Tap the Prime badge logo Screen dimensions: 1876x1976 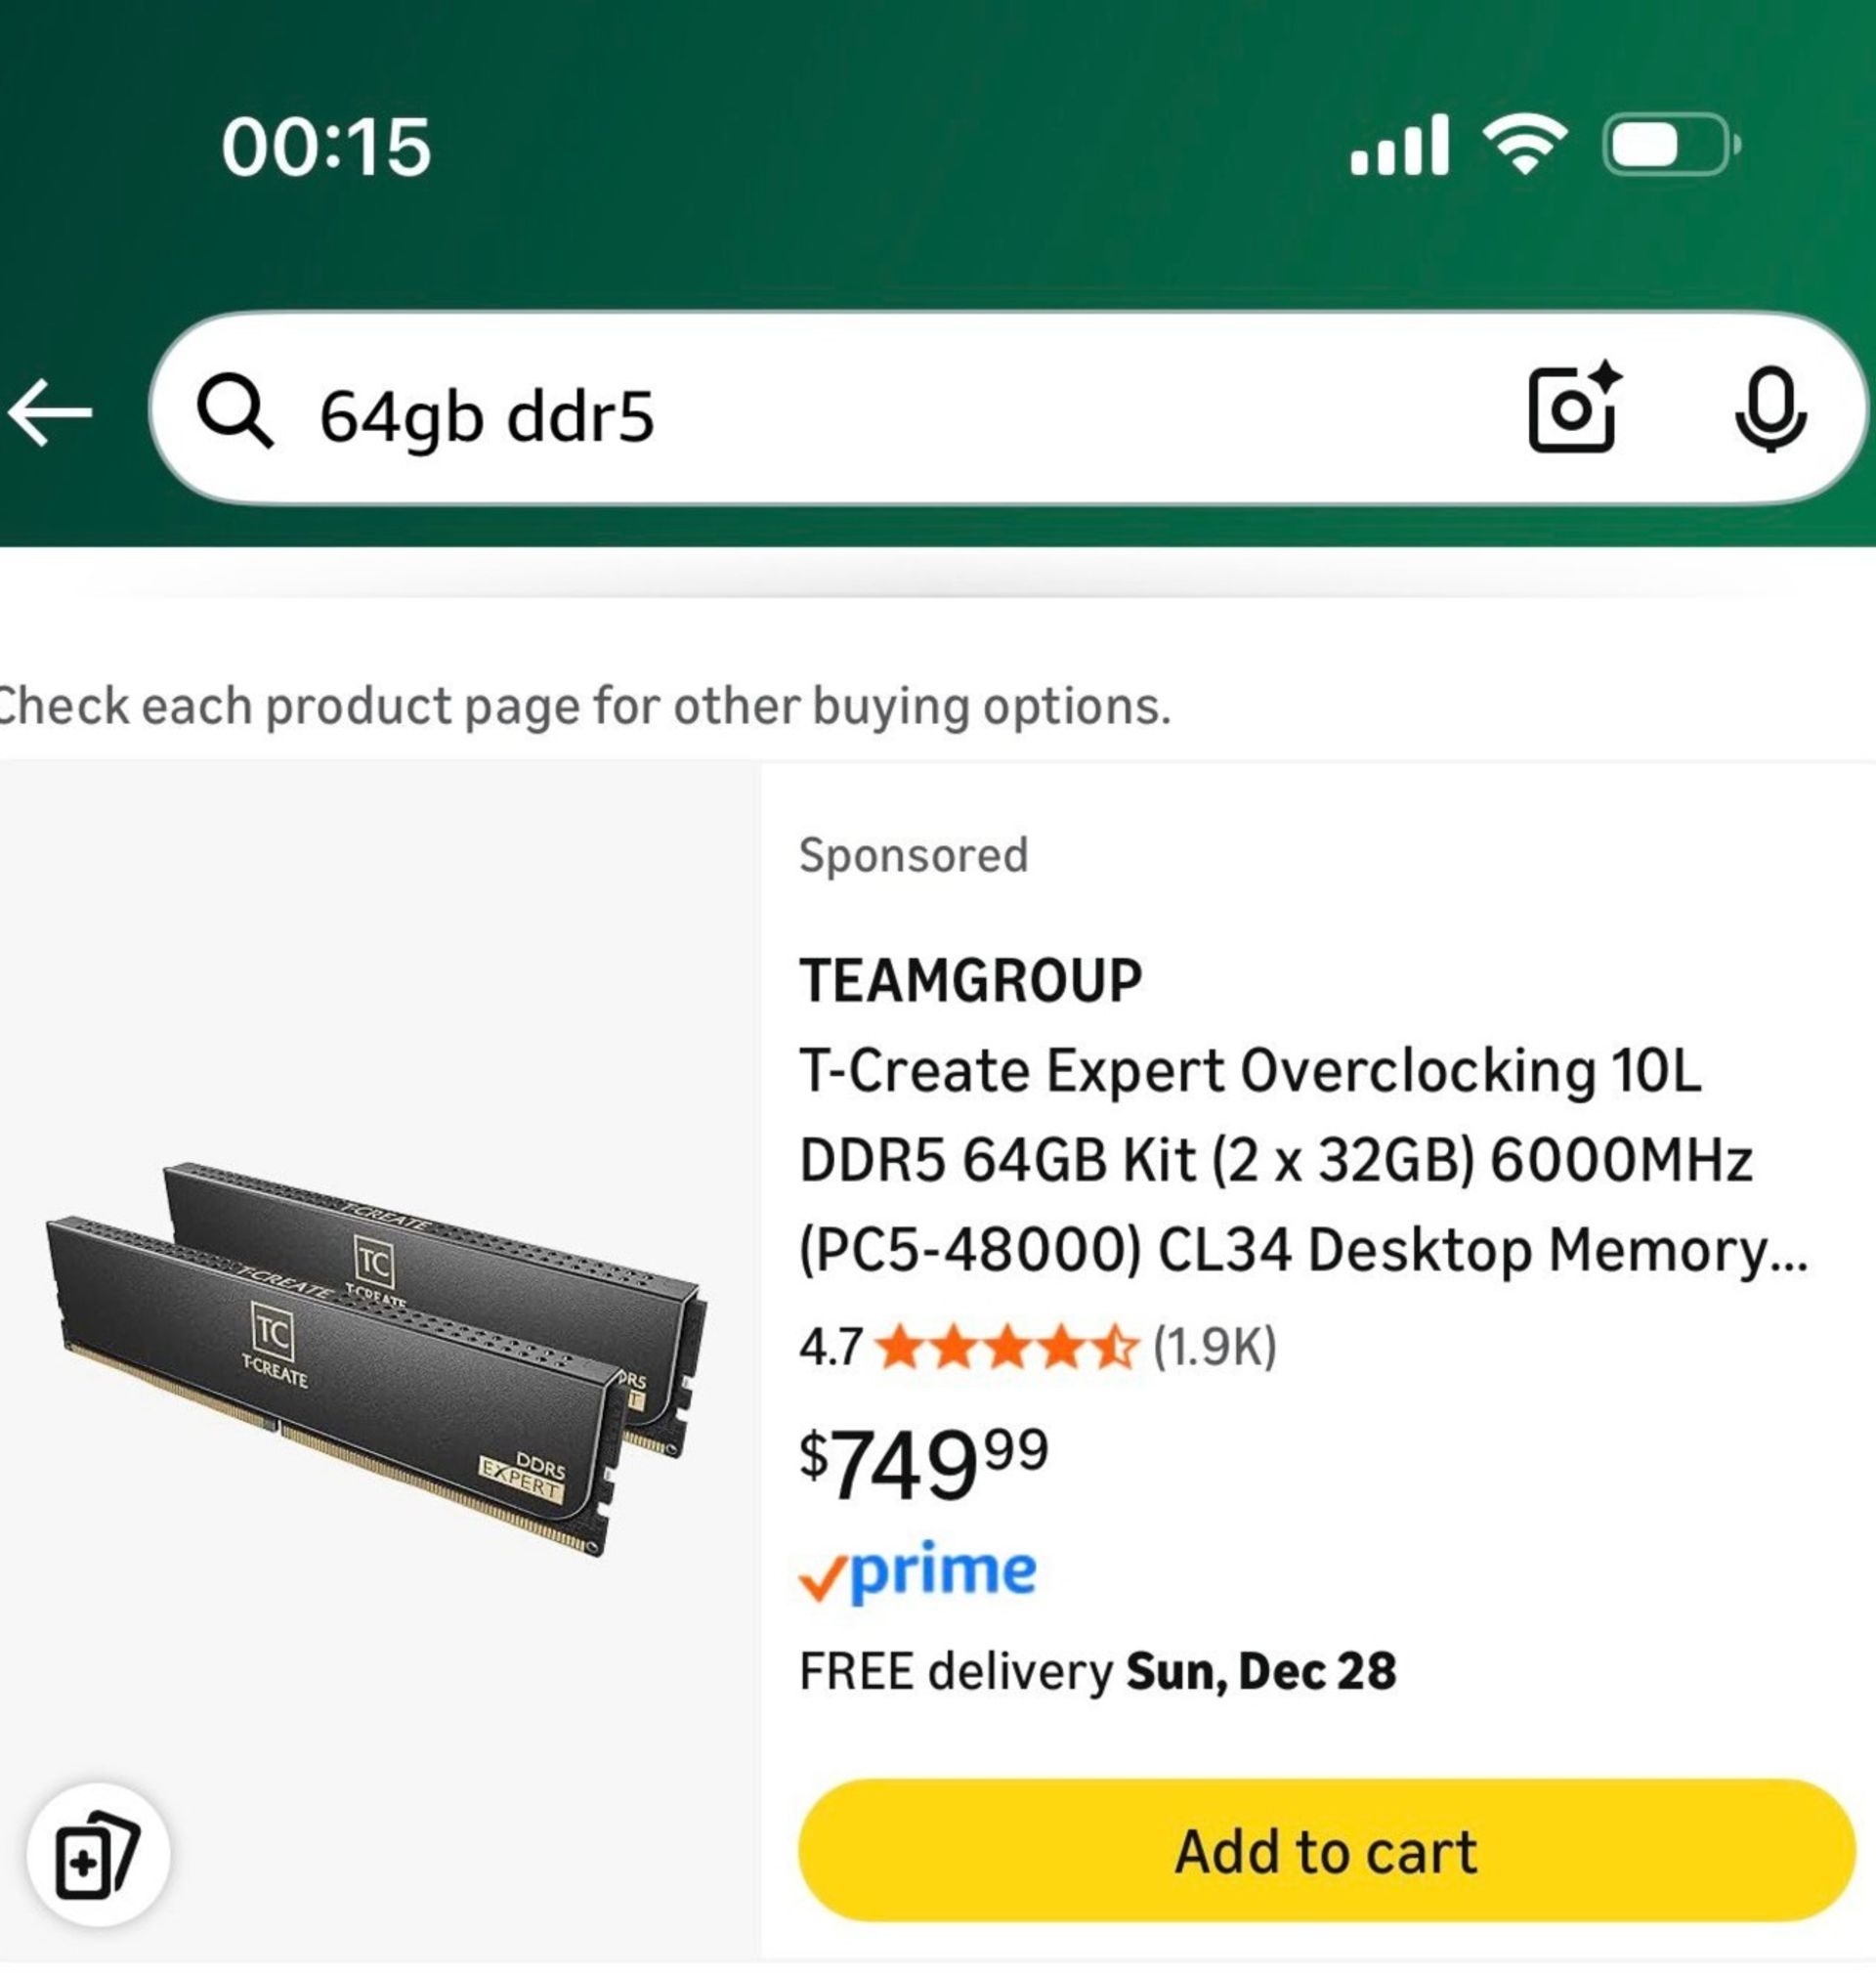point(918,1572)
